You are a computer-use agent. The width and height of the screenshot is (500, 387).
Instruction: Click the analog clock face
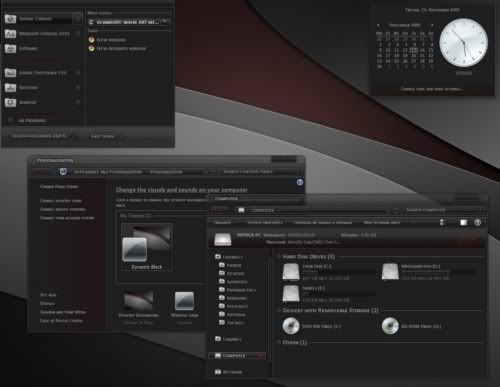coord(463,43)
